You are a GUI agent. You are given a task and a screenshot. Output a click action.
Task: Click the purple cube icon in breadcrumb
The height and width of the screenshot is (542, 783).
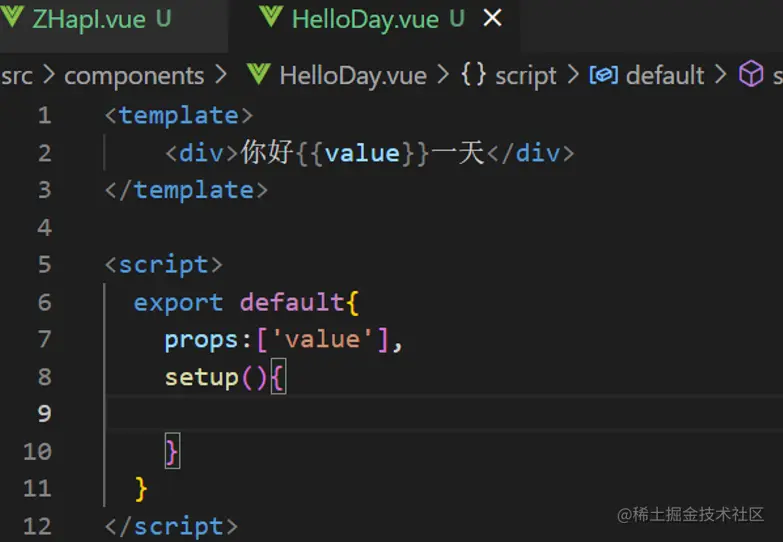pyautogui.click(x=750, y=75)
